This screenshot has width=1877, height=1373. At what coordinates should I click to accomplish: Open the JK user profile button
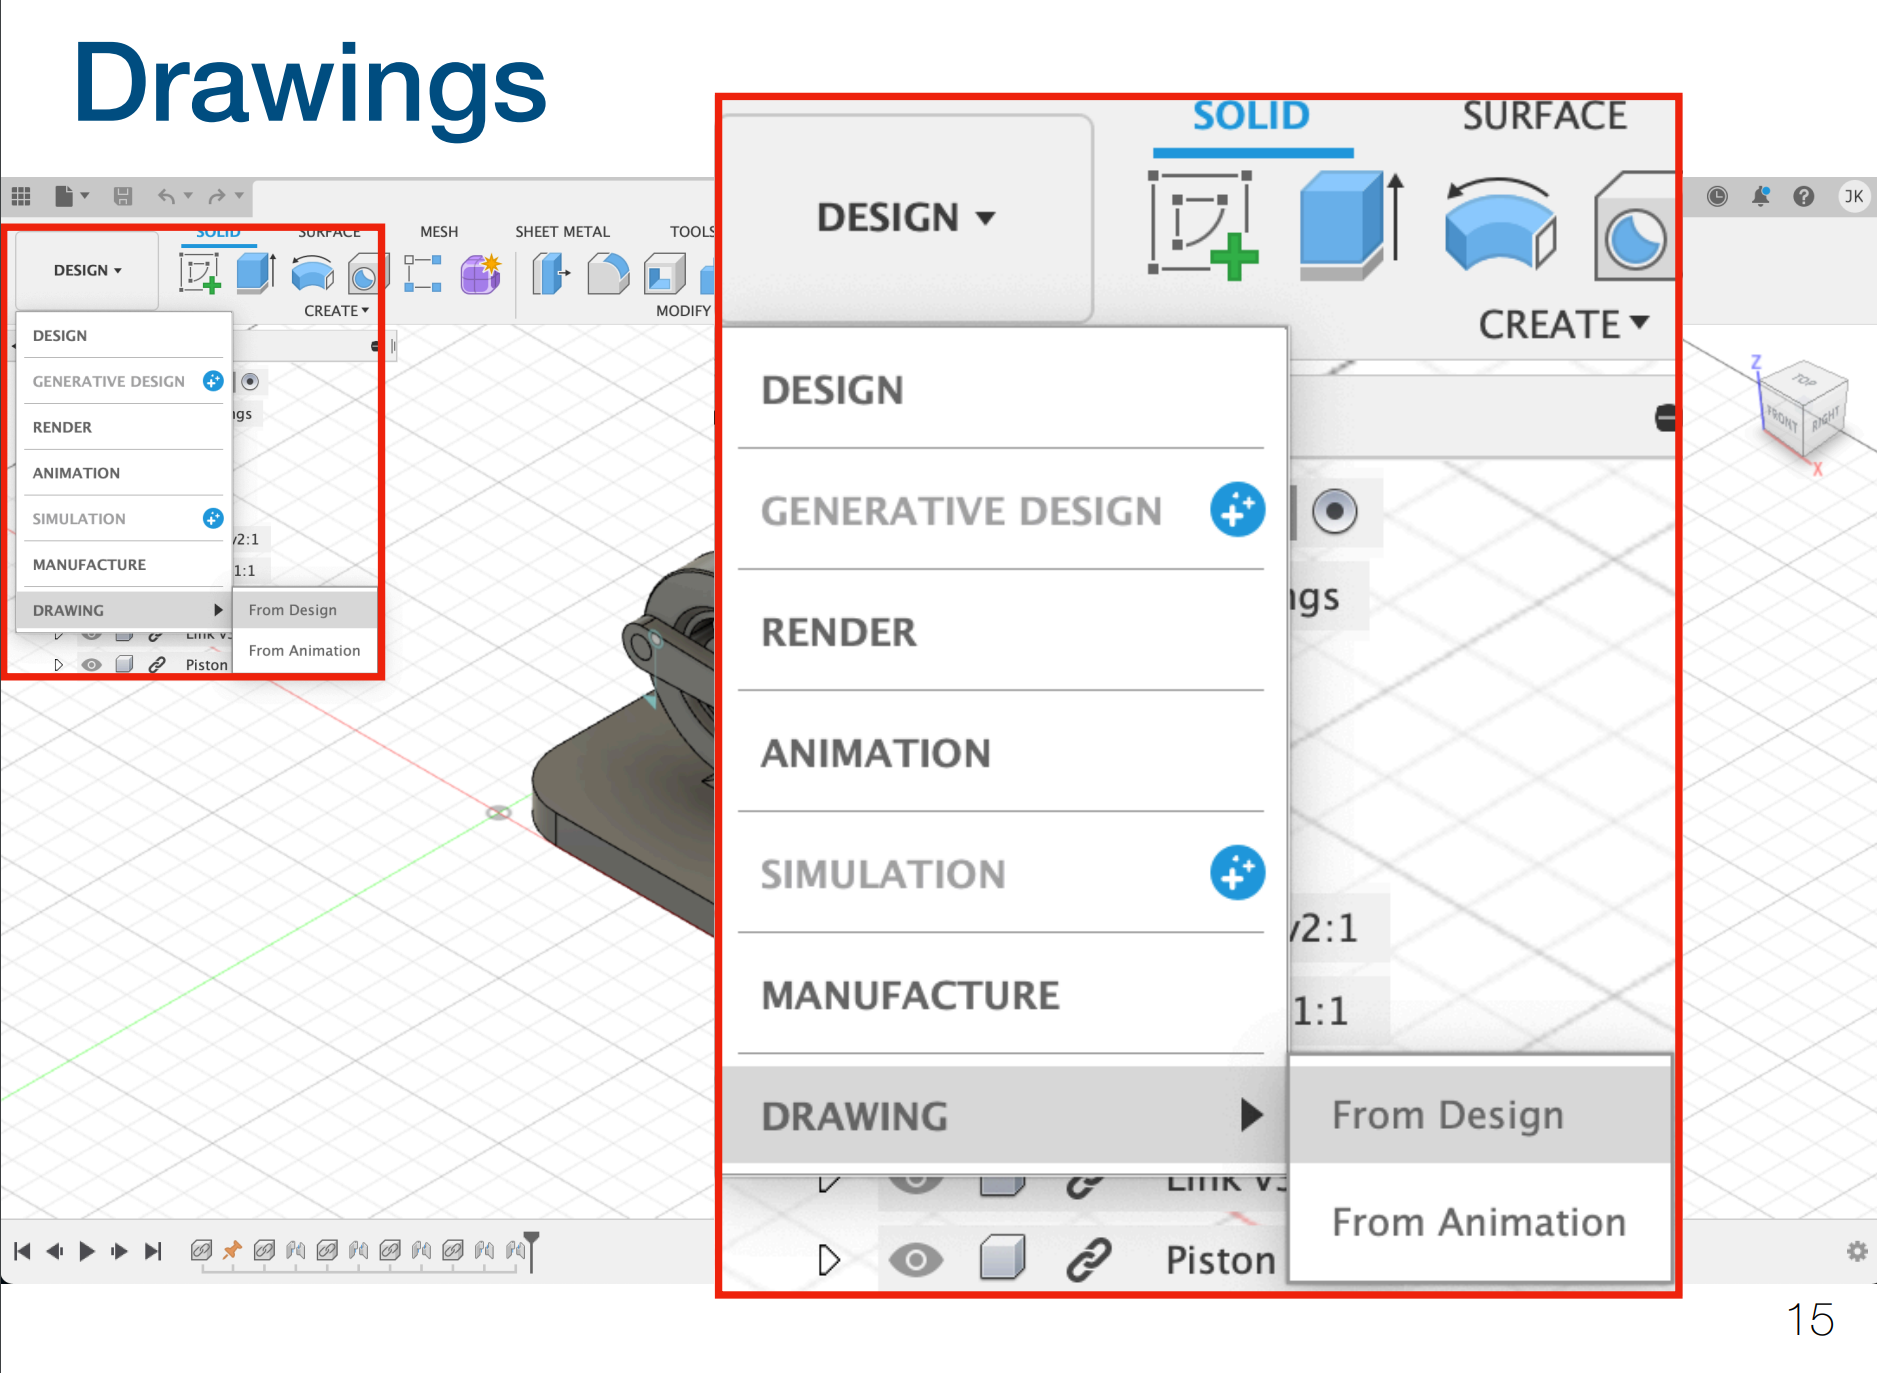[x=1853, y=196]
